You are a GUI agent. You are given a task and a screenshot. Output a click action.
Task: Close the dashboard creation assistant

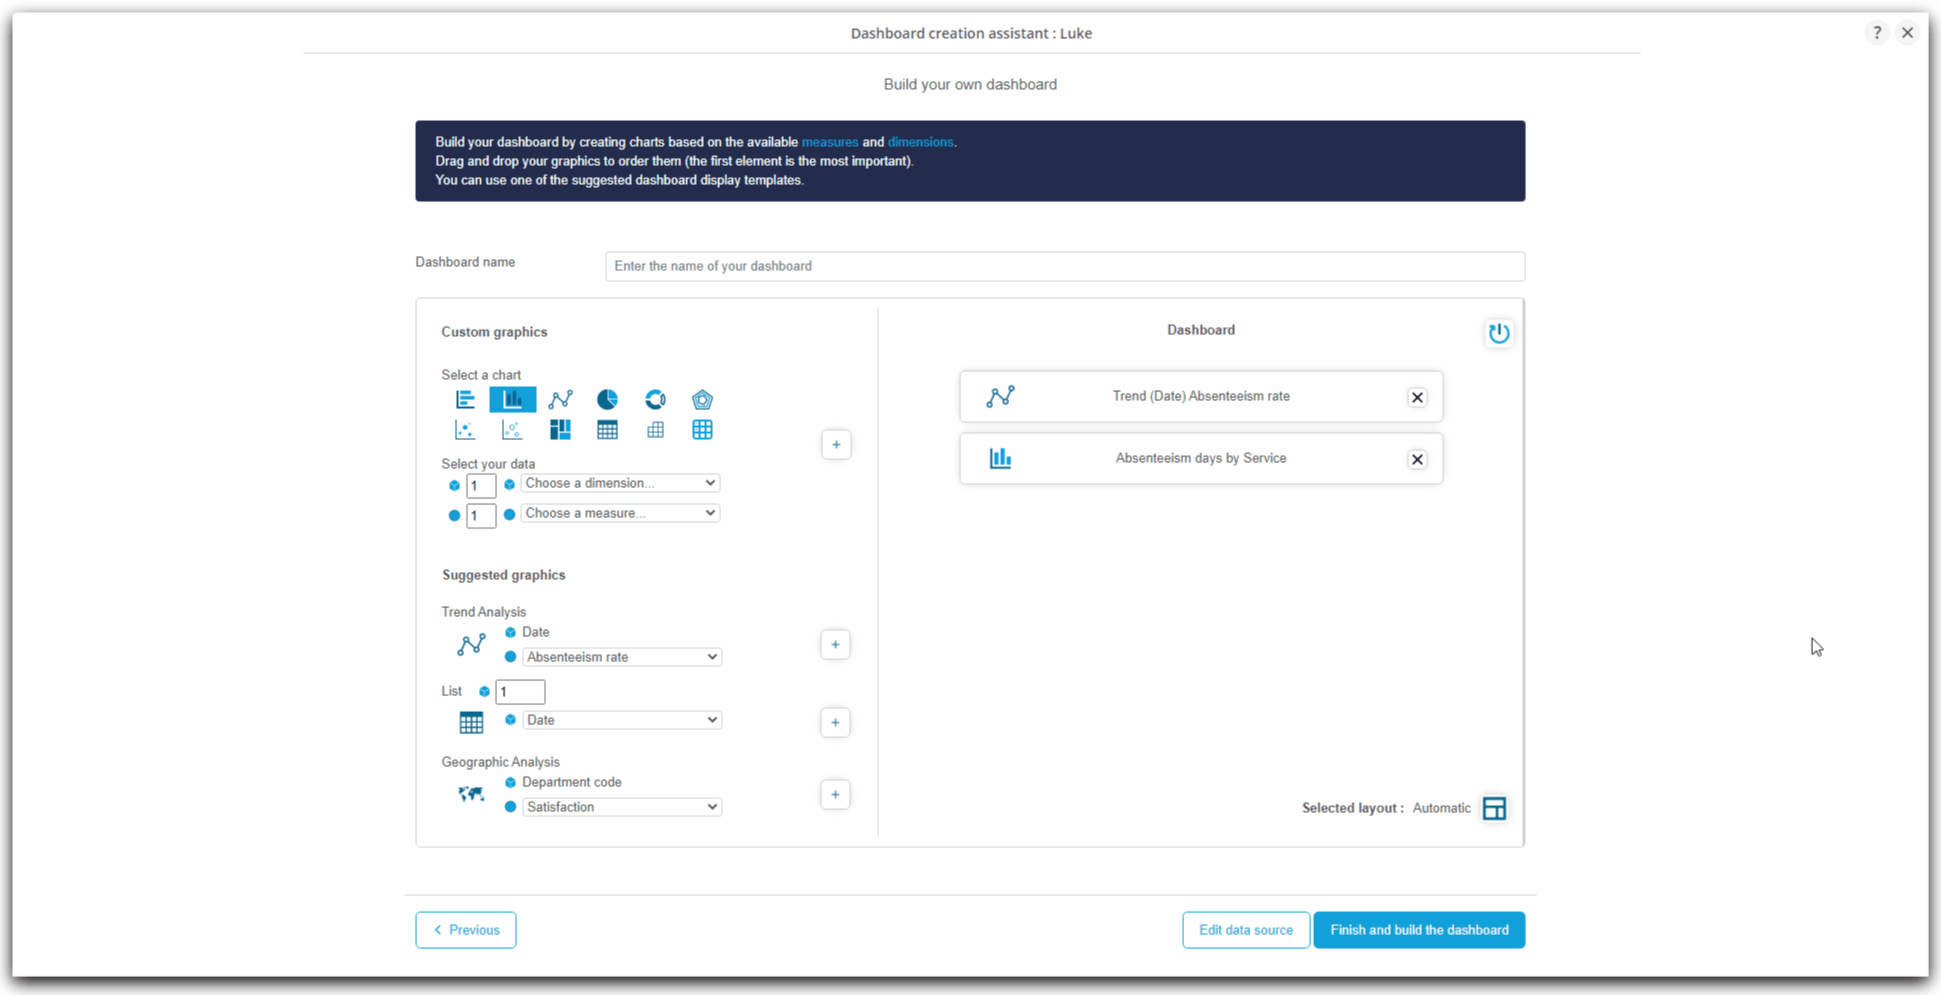click(x=1907, y=33)
